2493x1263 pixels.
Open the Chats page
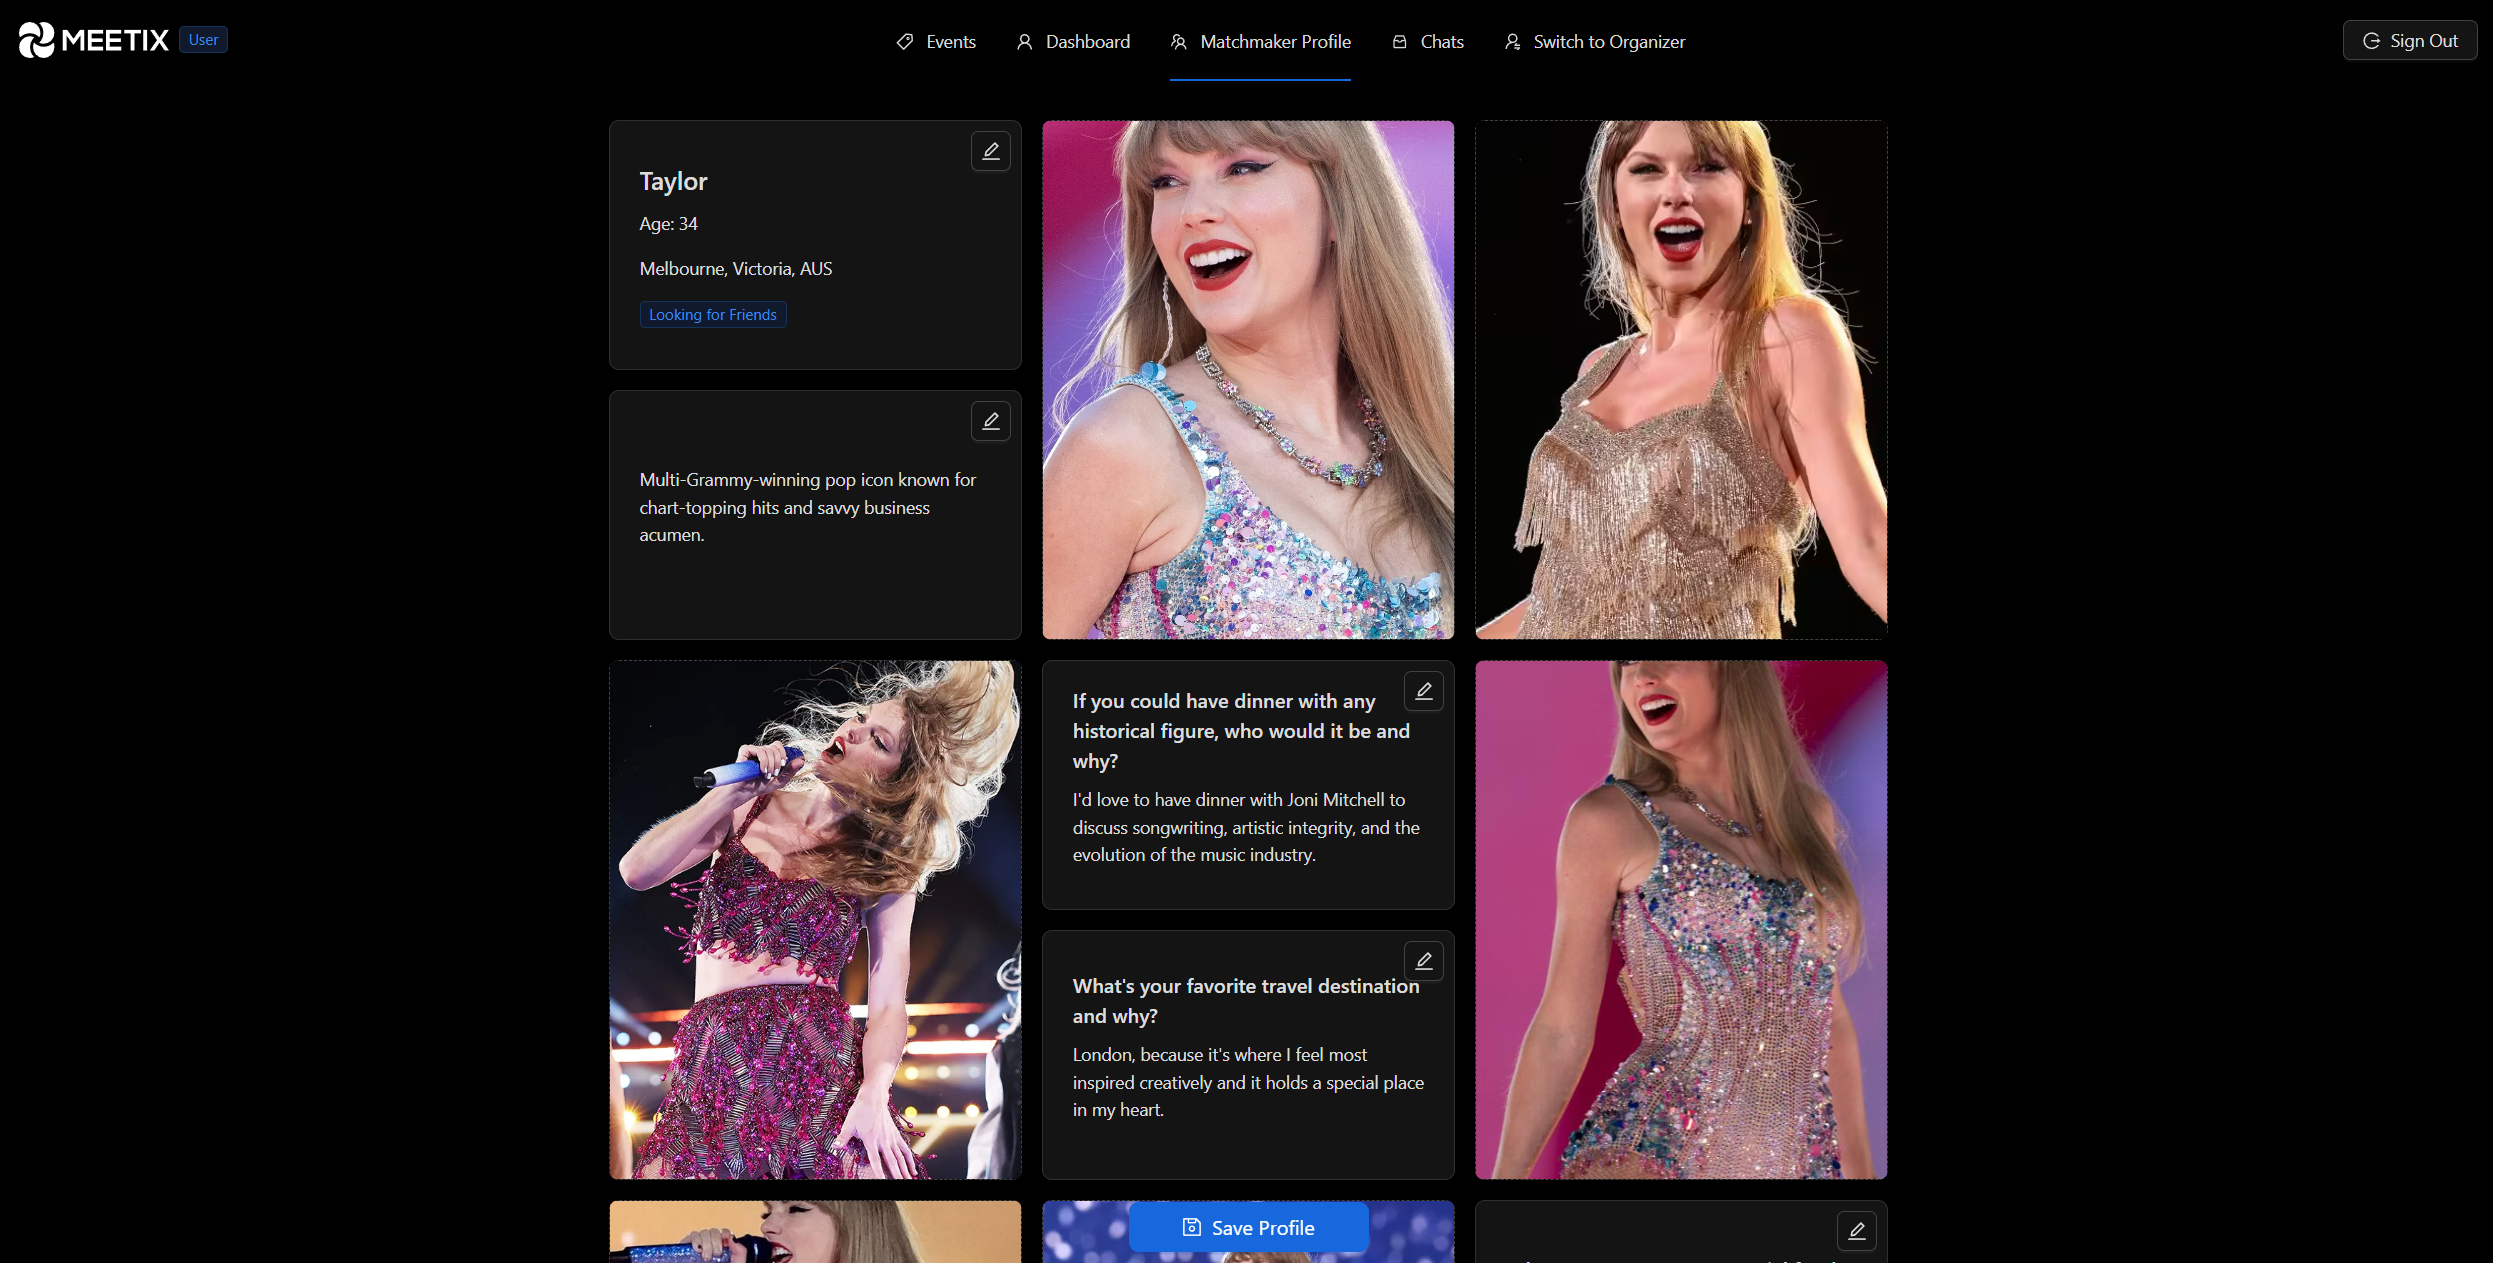(x=1428, y=42)
